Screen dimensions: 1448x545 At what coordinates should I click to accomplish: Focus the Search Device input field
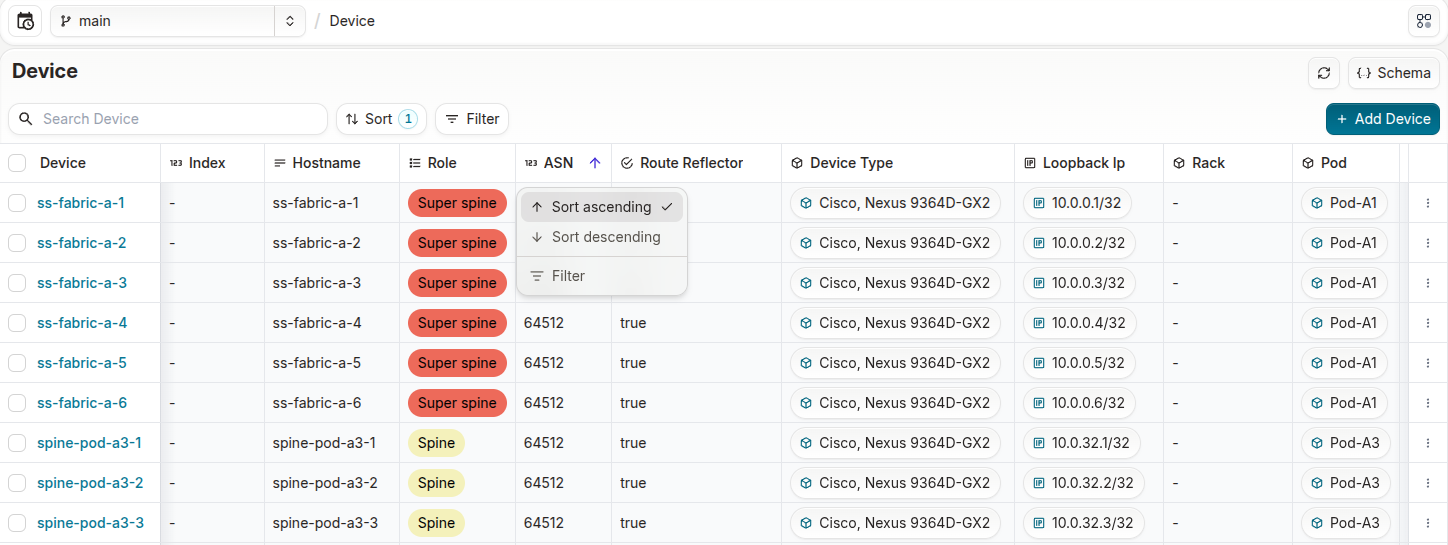pos(168,119)
